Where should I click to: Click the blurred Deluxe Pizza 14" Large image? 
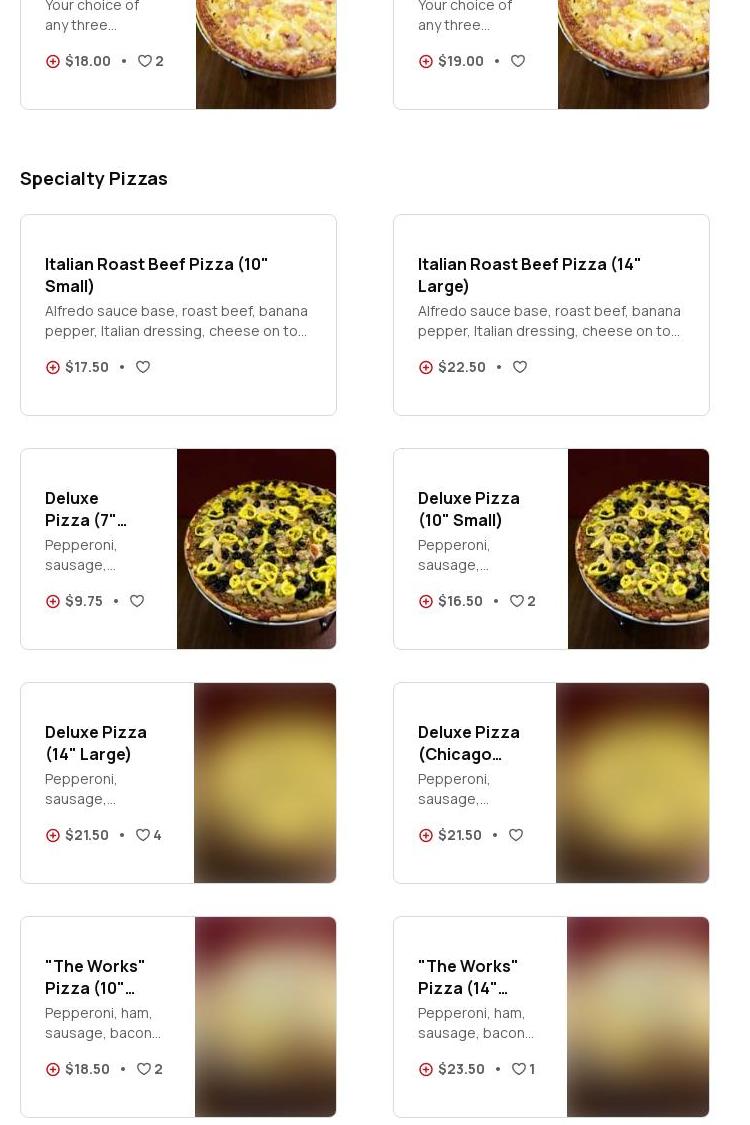264,783
